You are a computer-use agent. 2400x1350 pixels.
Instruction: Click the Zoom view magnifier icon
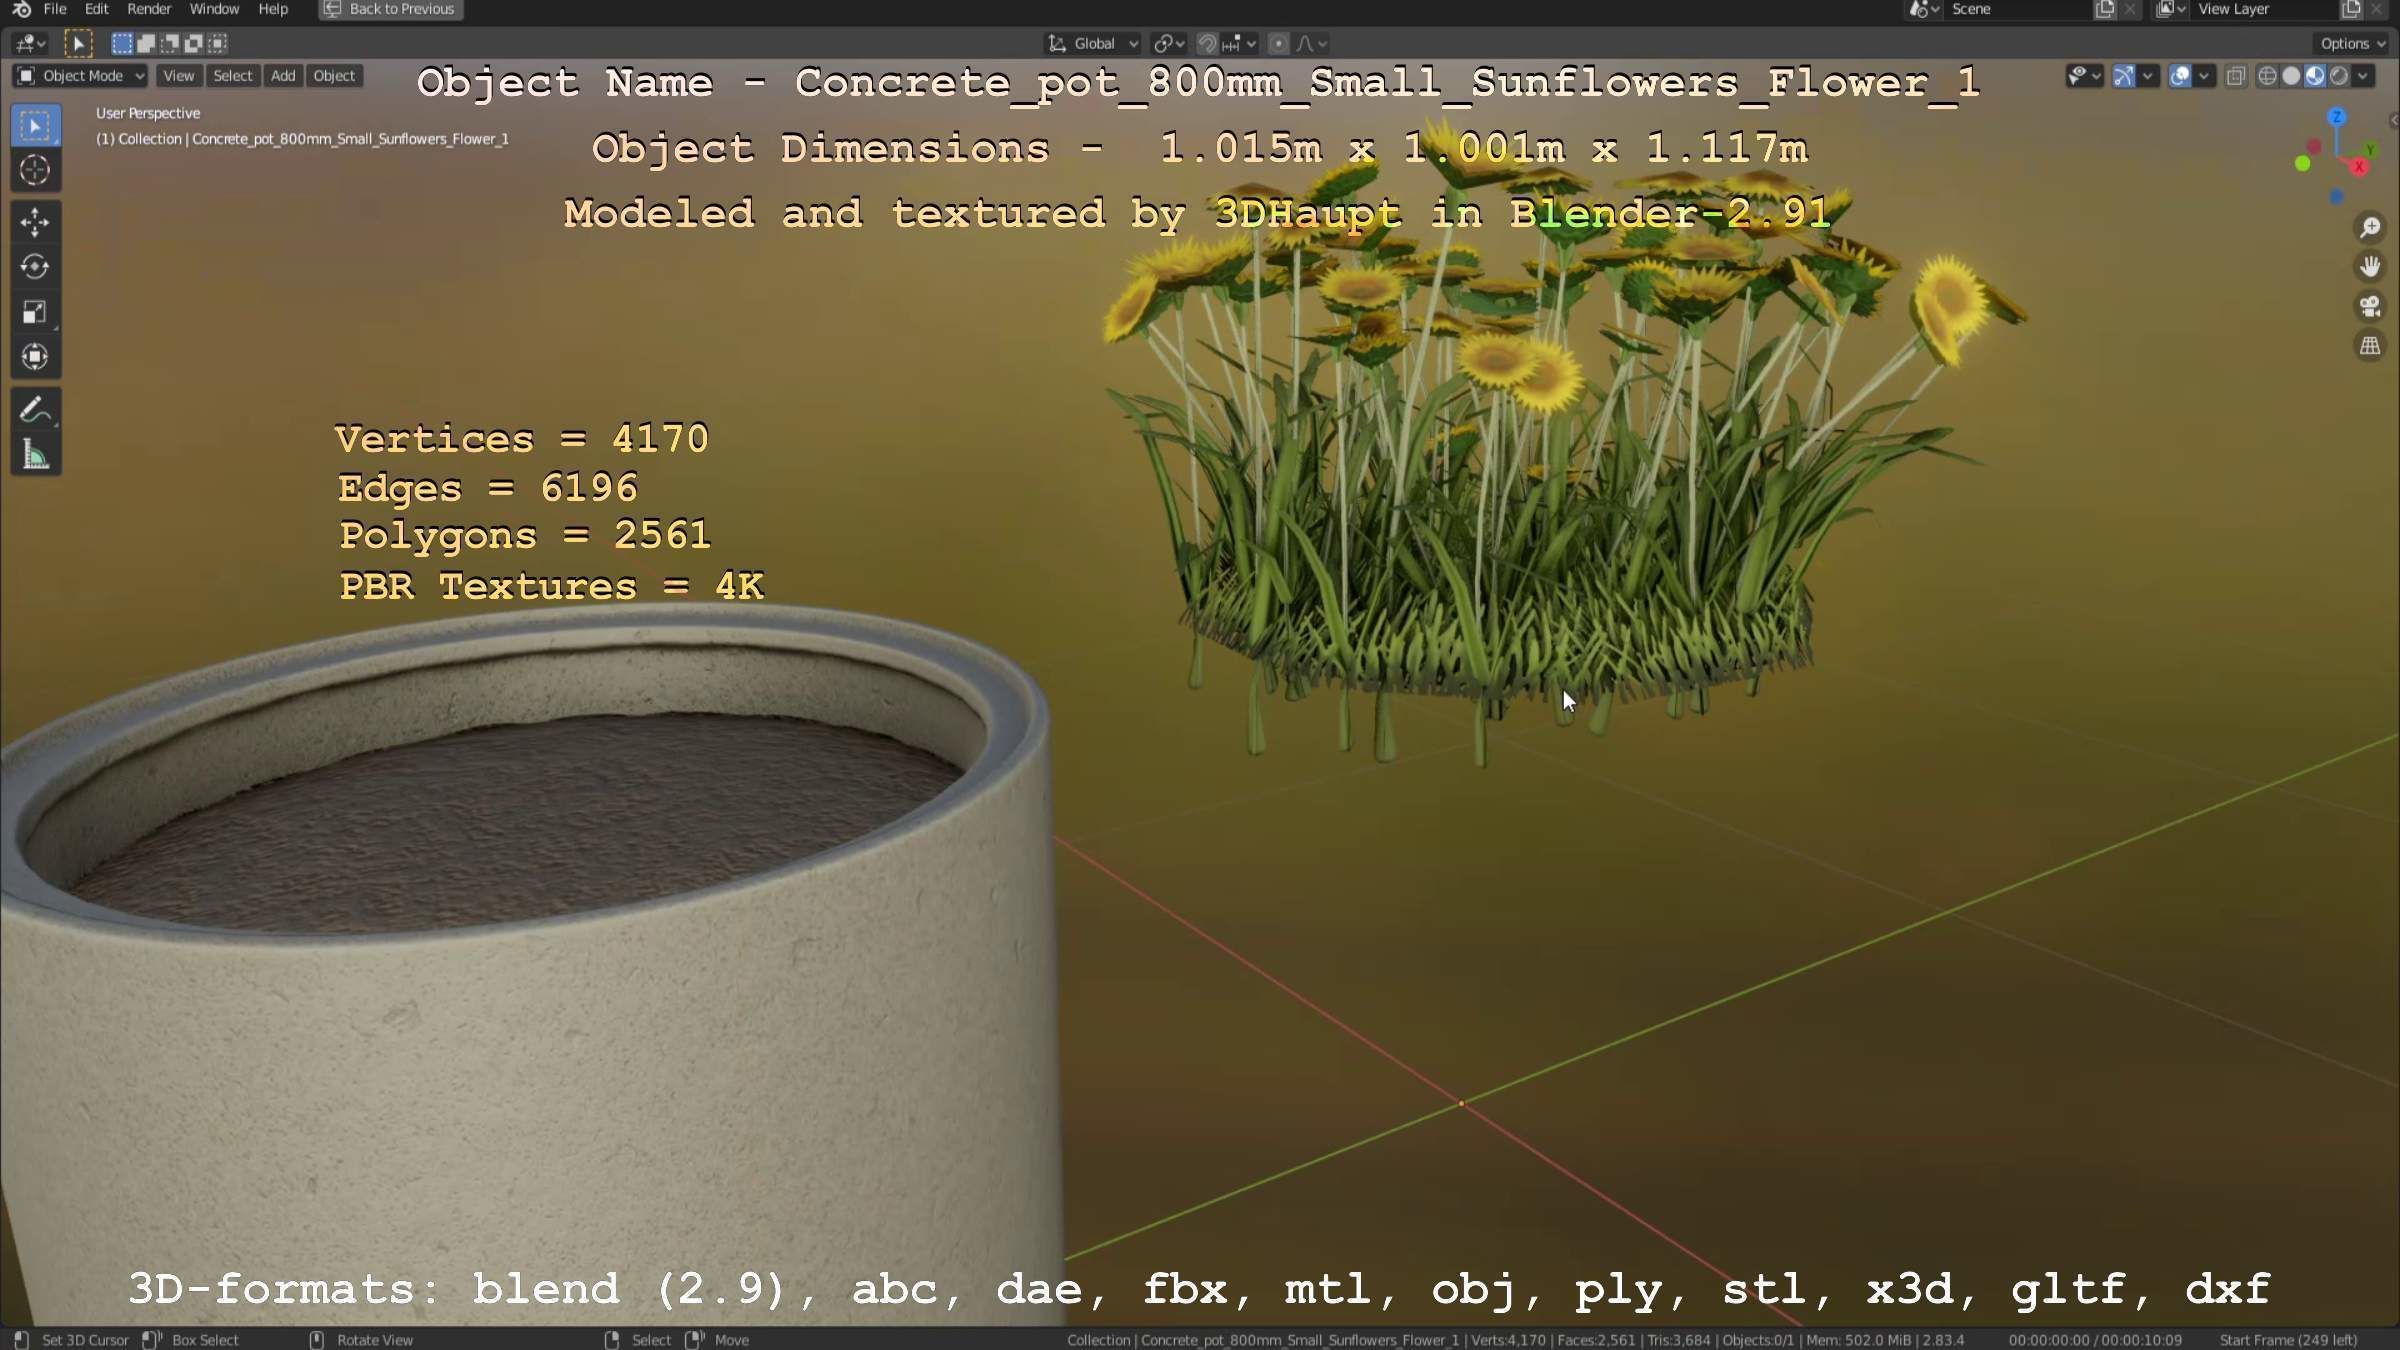coord(2370,228)
